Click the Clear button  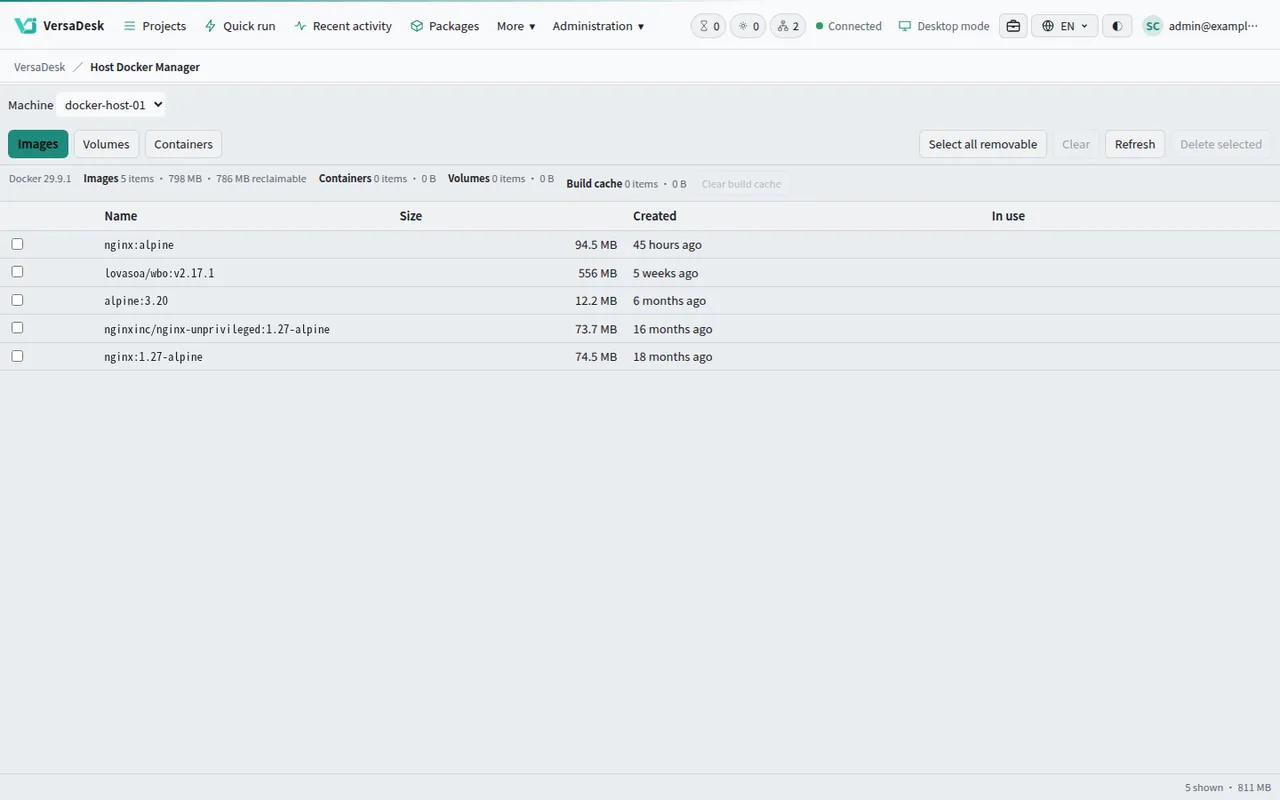1076,144
